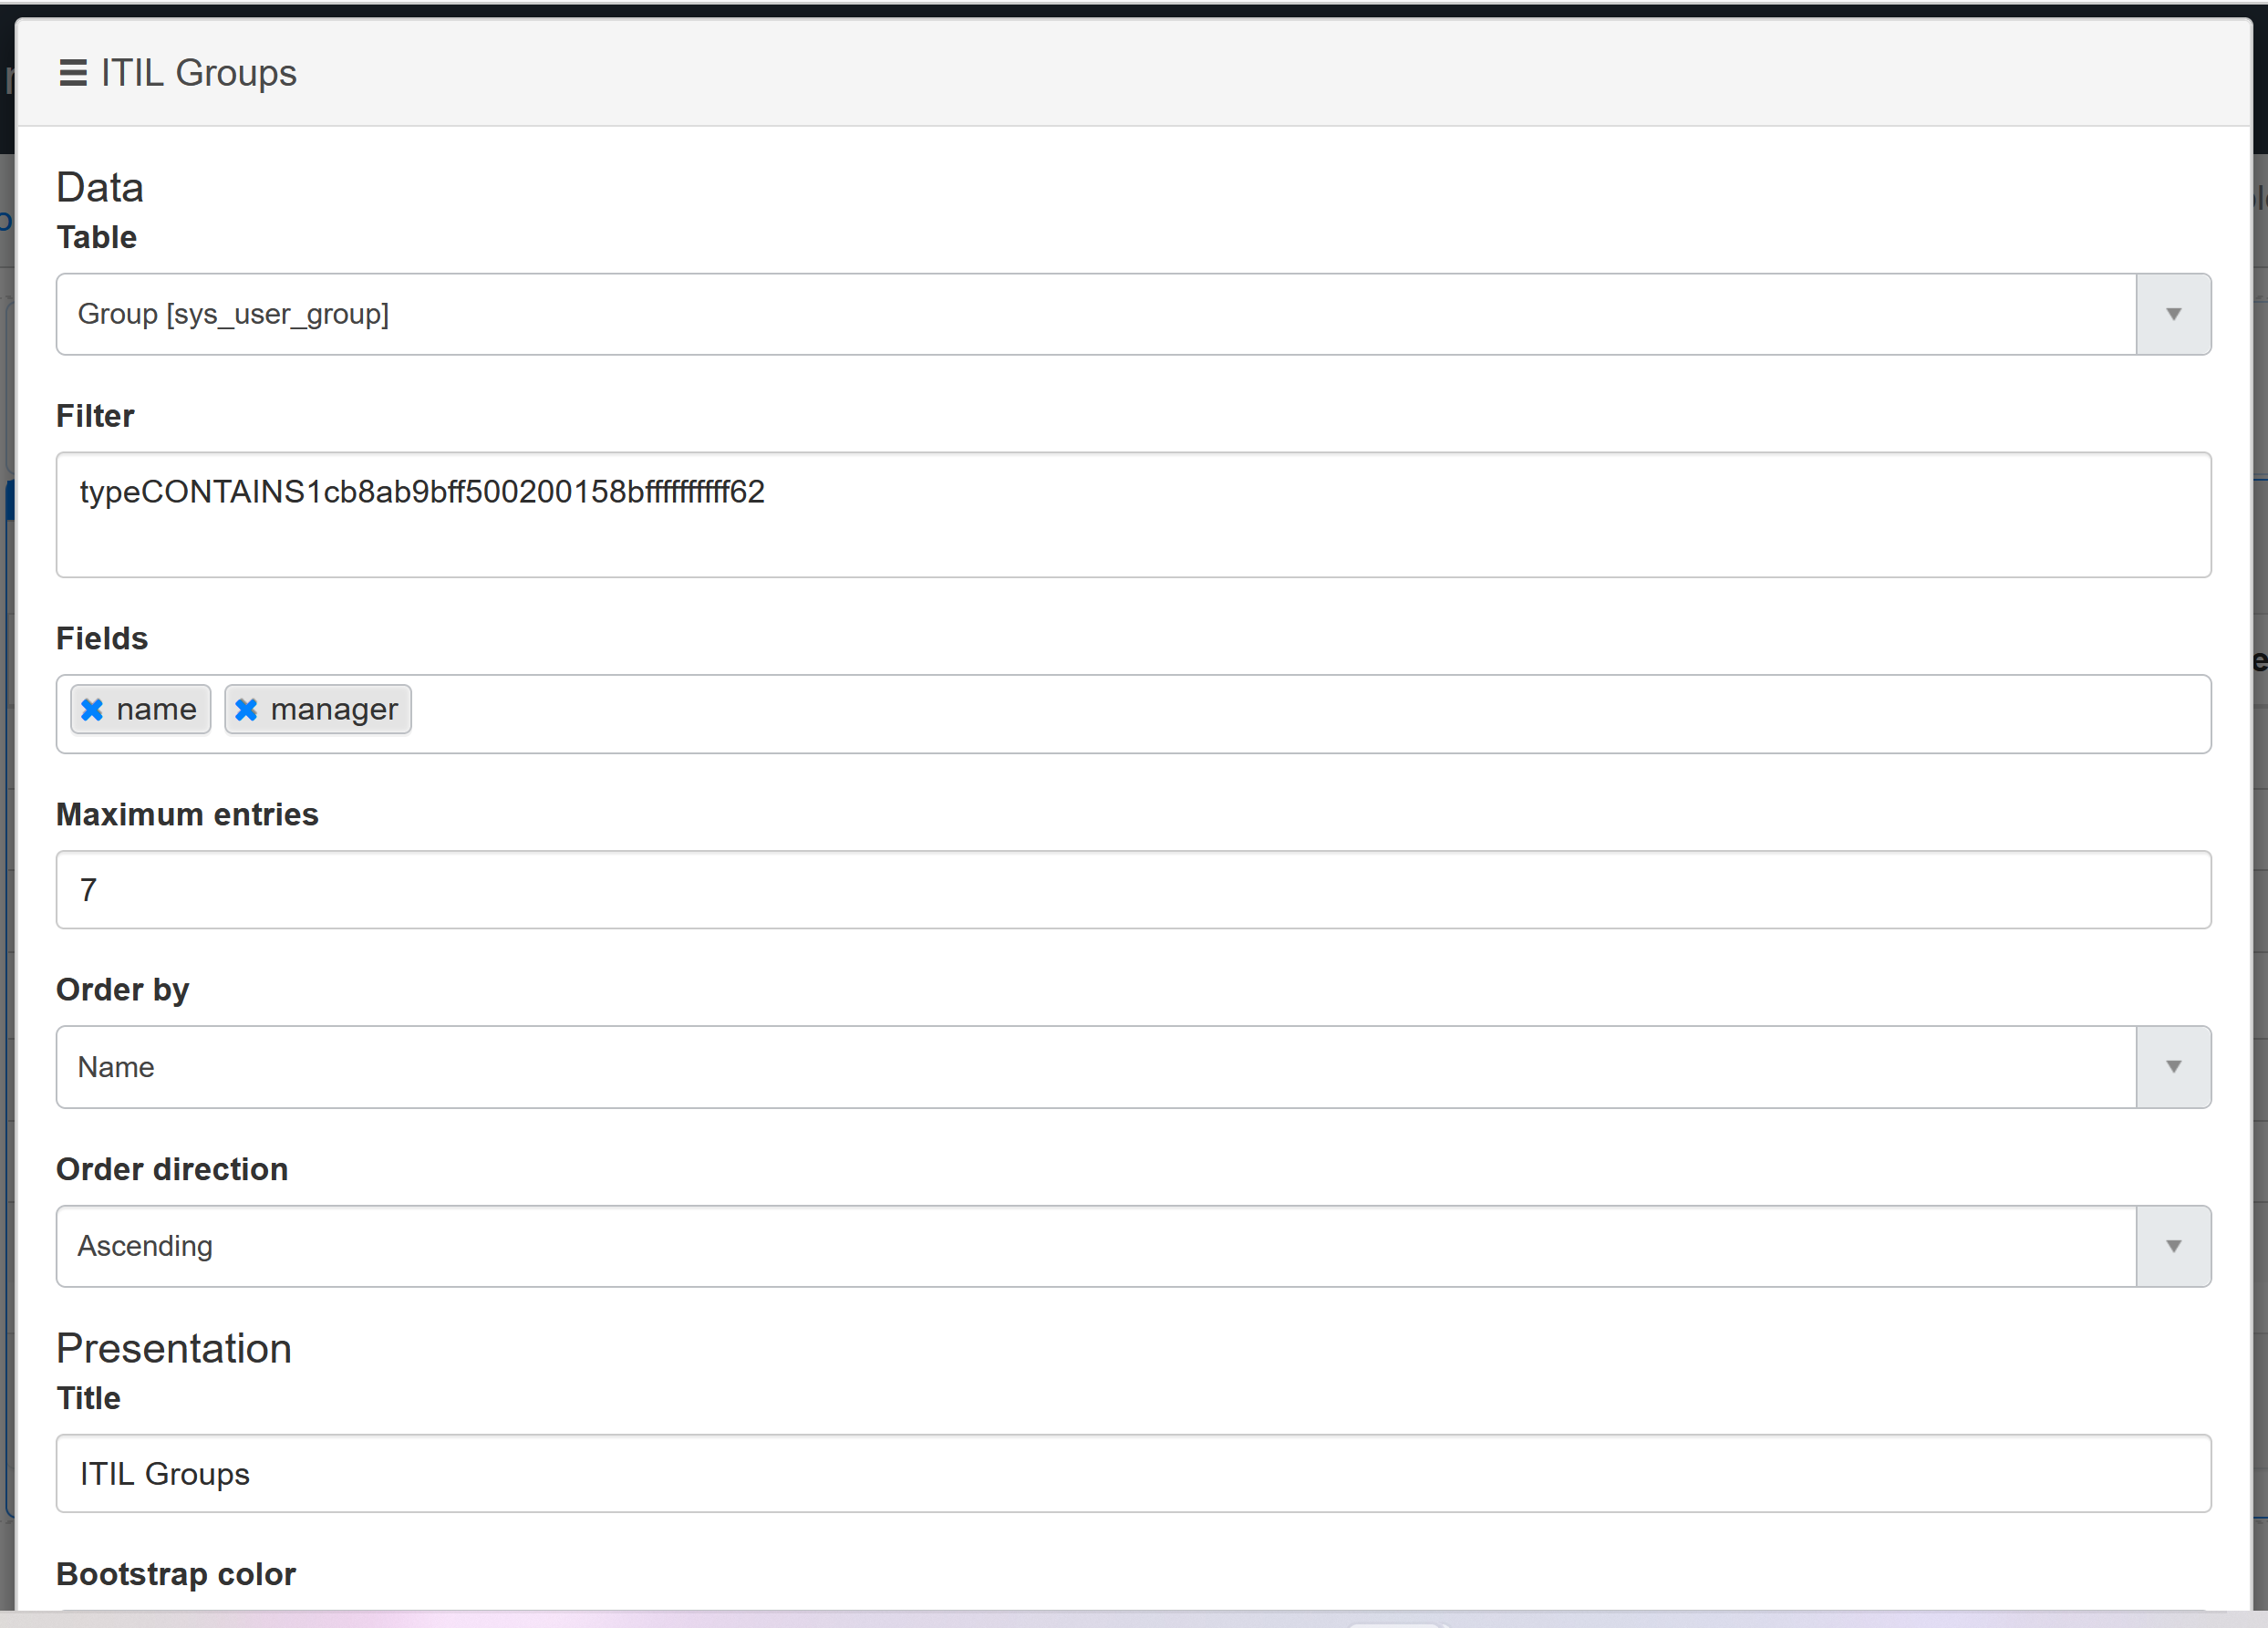Screen dimensions: 2268x1628
Task: Open the ITIL Groups widget menu
Action: coord(72,73)
